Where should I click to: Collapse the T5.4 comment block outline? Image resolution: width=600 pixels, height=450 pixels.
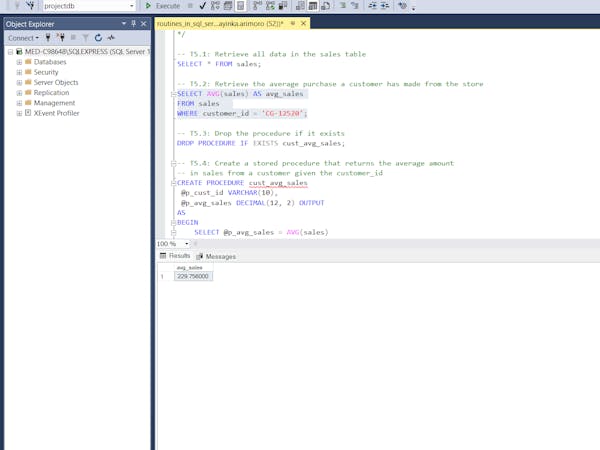coord(173,163)
